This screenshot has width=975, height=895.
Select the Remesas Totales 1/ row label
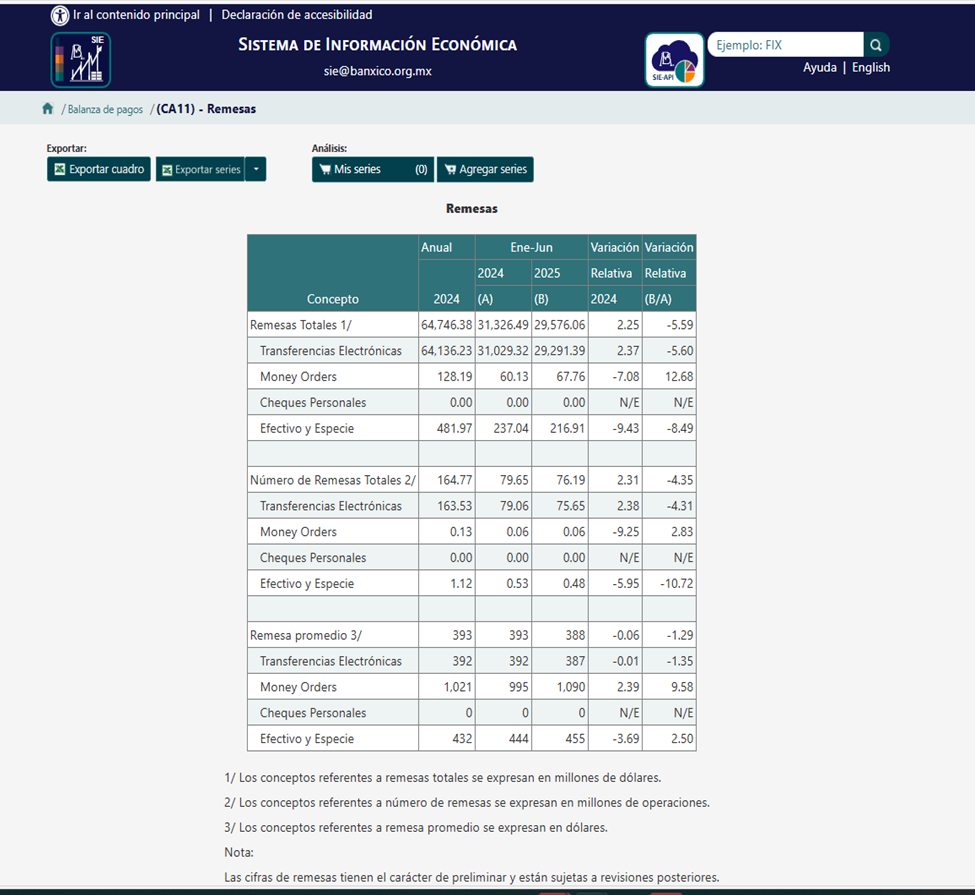coord(301,325)
